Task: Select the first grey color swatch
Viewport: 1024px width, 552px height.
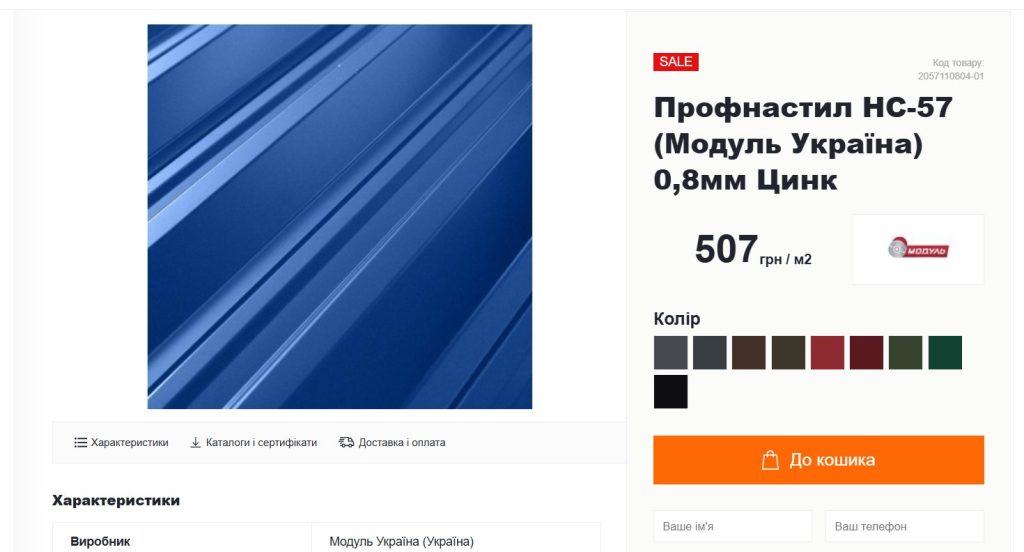Action: coord(671,353)
